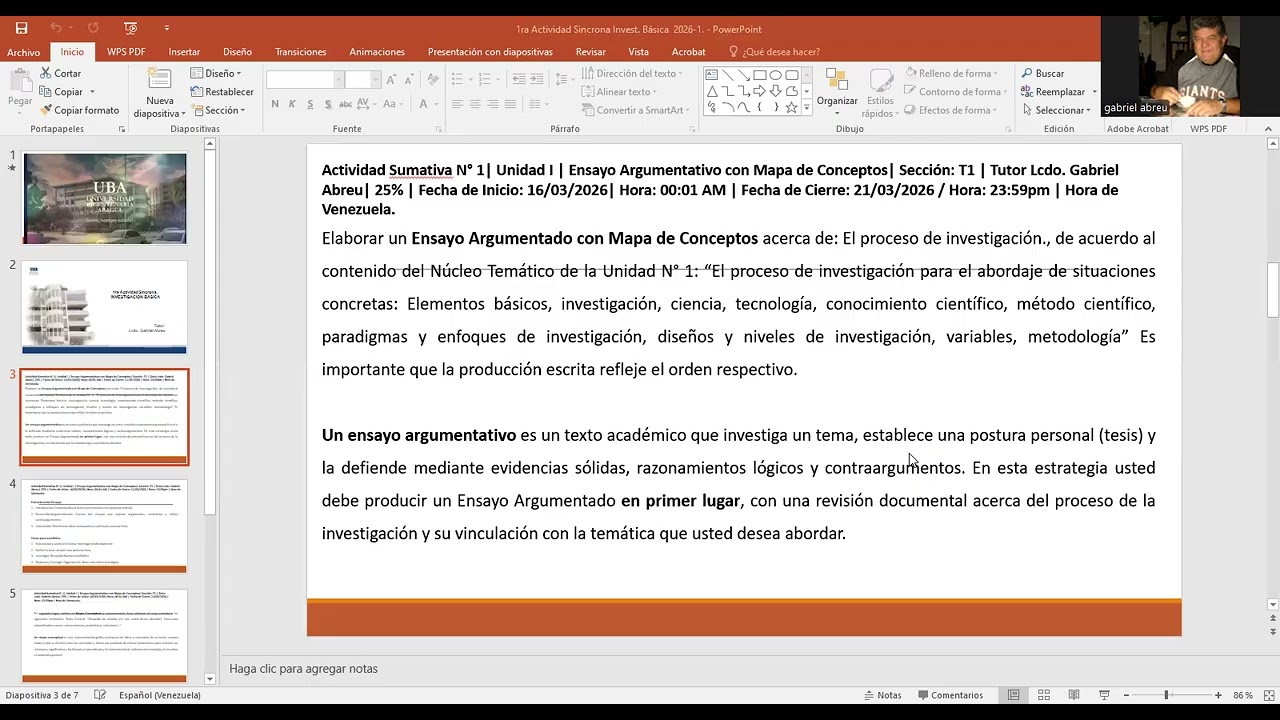
Task: Toggle underline S formatting
Action: (x=312, y=104)
